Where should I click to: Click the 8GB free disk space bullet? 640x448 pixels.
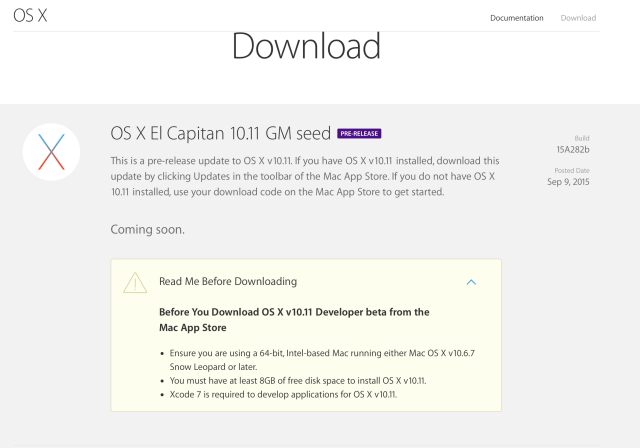[298, 381]
